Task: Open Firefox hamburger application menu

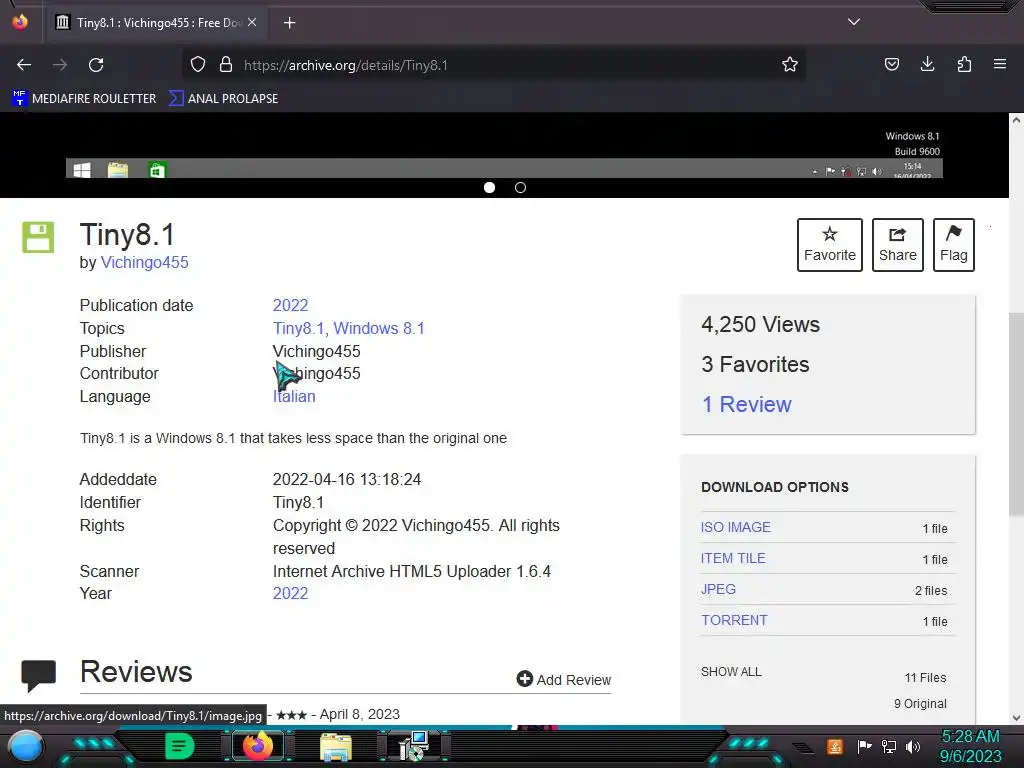Action: pos(1000,64)
